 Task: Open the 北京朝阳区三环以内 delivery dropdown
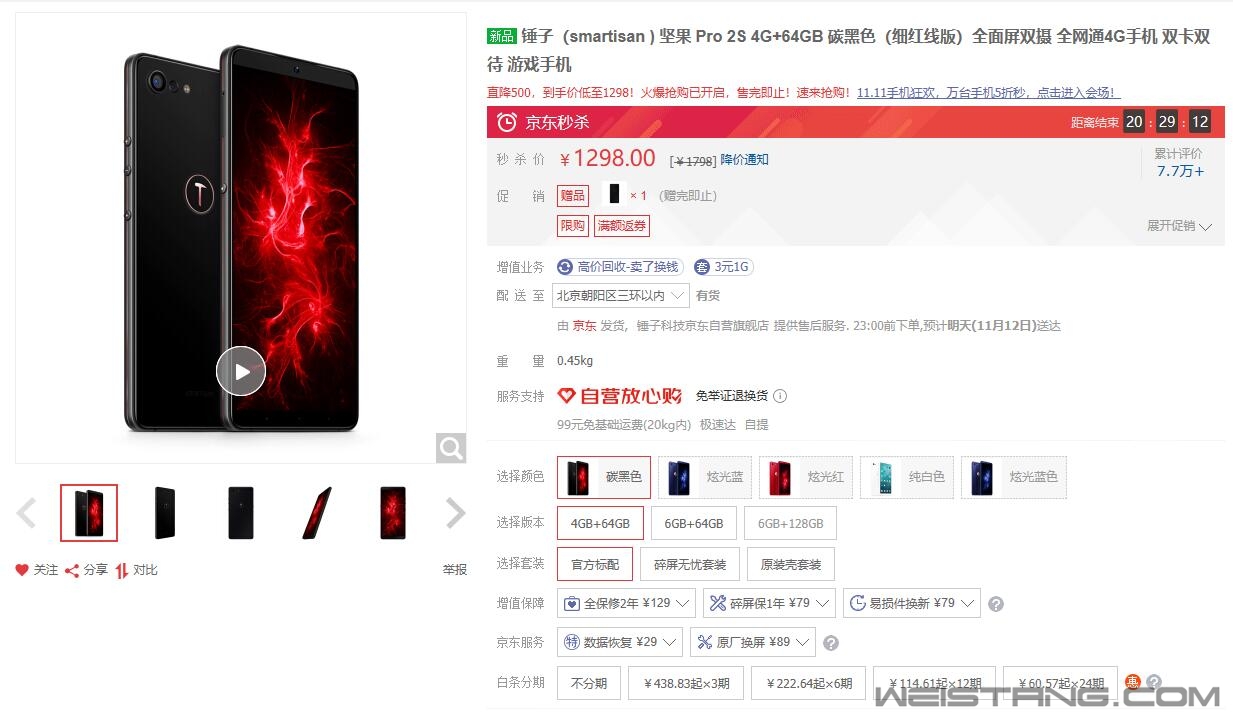(621, 295)
